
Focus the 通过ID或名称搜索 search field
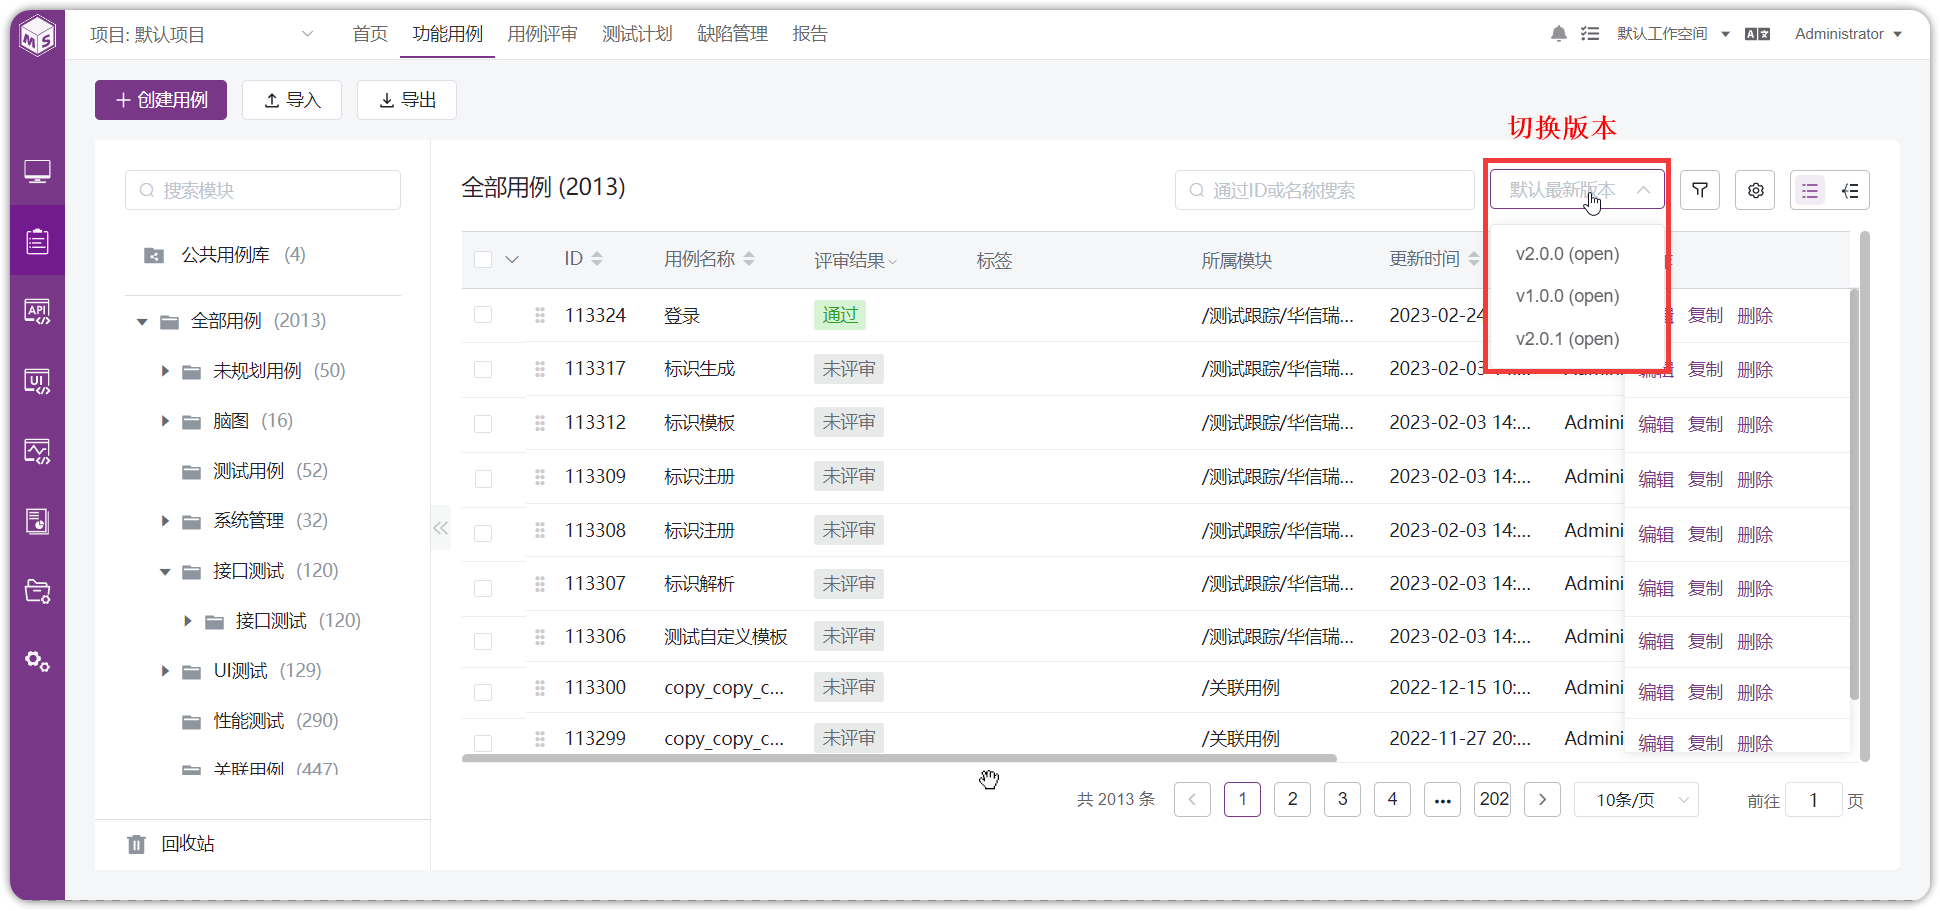point(1325,190)
